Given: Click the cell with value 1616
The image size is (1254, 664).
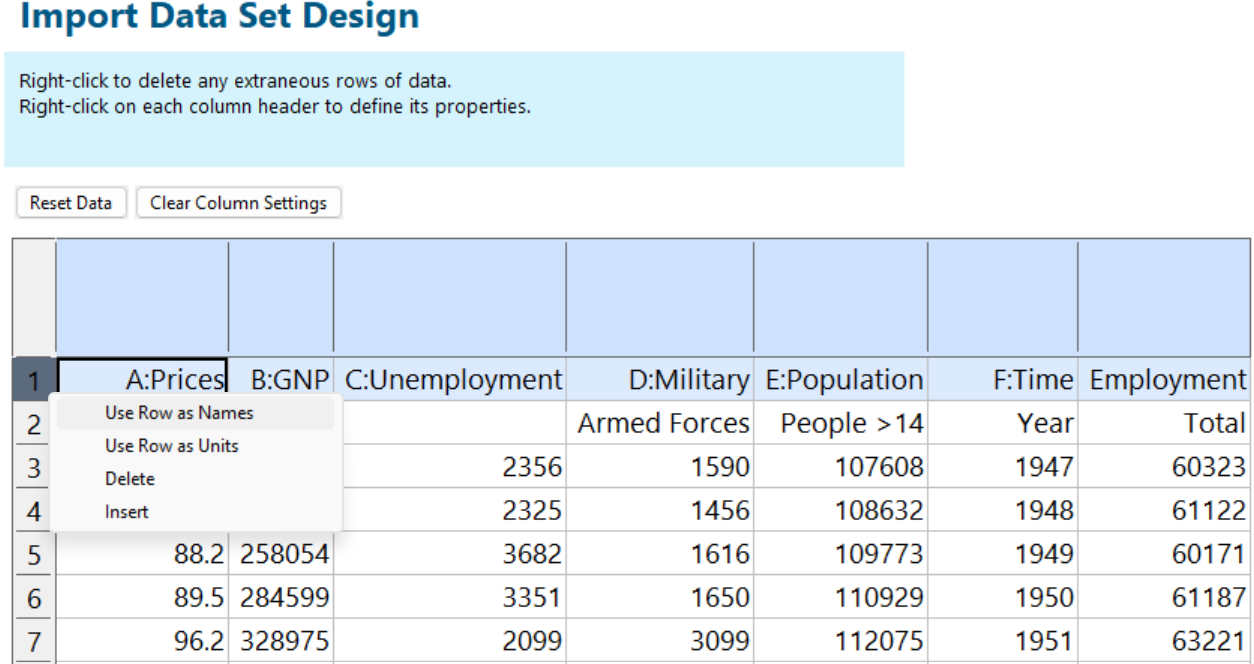Looking at the screenshot, I should [x=660, y=554].
